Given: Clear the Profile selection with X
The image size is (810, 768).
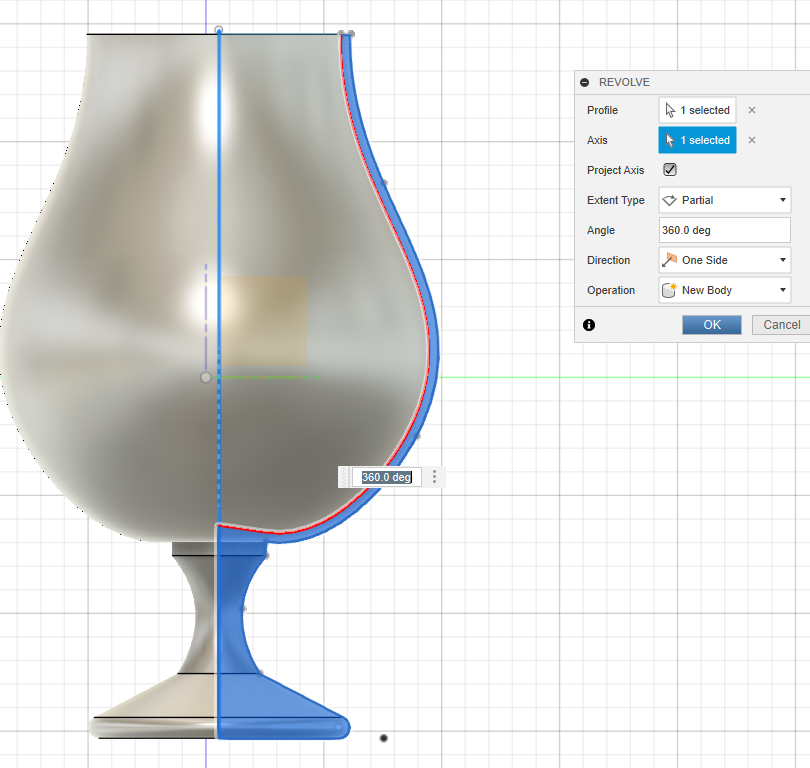Looking at the screenshot, I should tap(752, 110).
